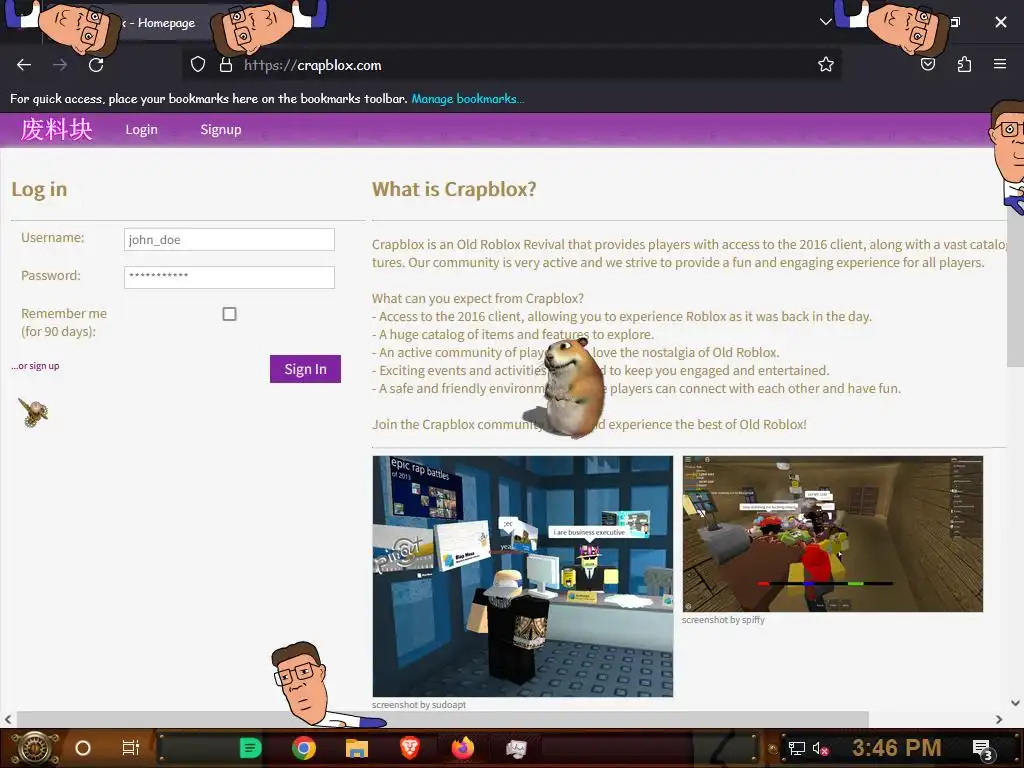1024x768 pixels.
Task: Click the horizontal scrollbar right arrow
Action: [999, 720]
